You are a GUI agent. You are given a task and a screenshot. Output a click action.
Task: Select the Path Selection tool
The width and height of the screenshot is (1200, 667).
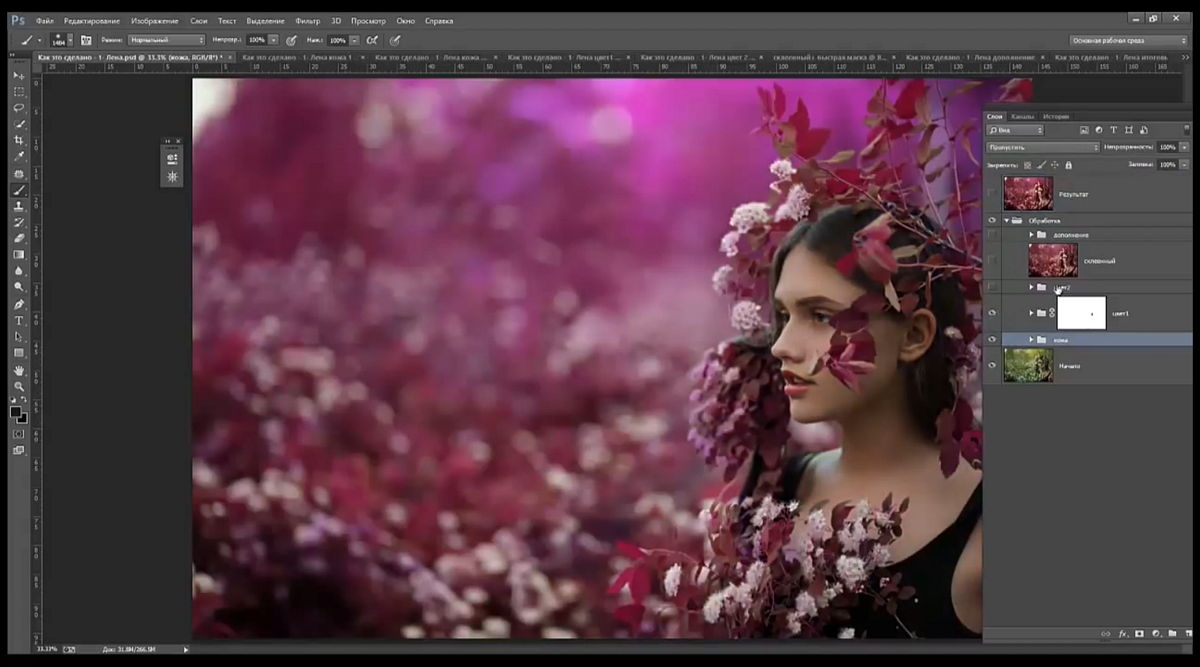coord(18,337)
